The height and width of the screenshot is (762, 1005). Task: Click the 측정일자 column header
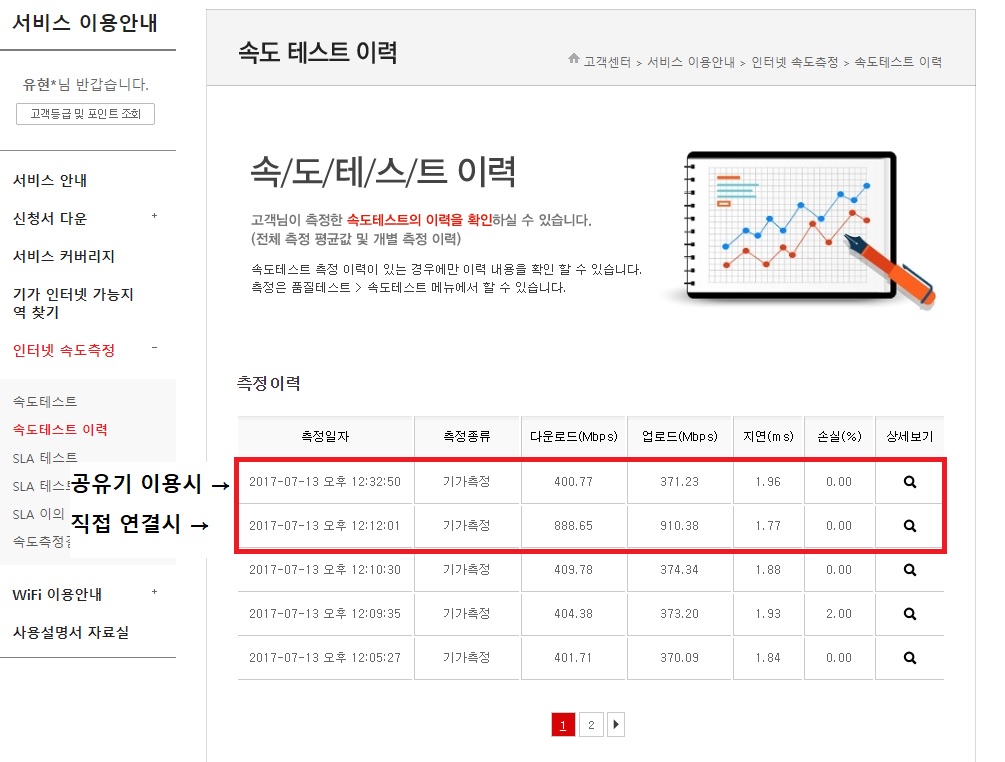pos(326,436)
